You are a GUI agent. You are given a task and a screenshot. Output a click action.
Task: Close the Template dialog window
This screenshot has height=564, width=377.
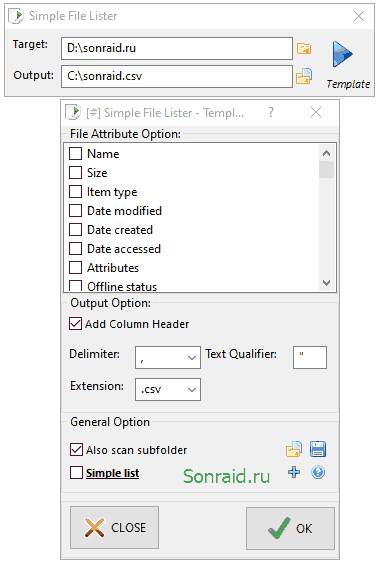pyautogui.click(x=316, y=112)
